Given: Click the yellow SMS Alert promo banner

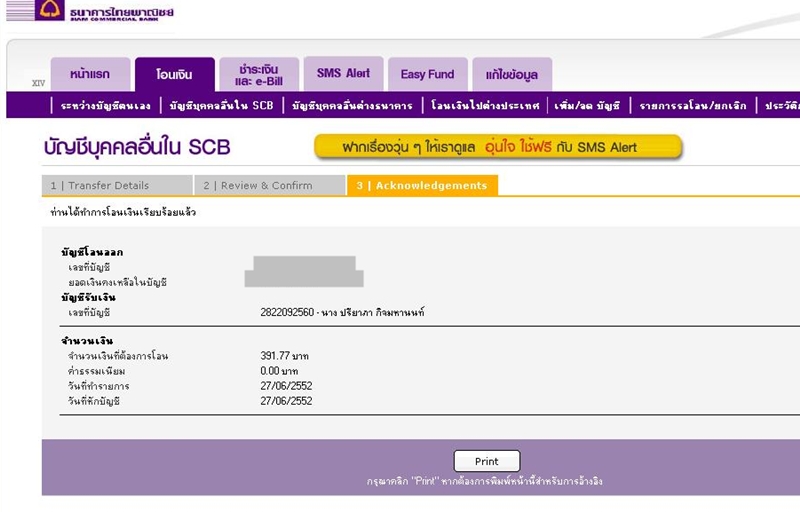Looking at the screenshot, I should click(x=498, y=147).
